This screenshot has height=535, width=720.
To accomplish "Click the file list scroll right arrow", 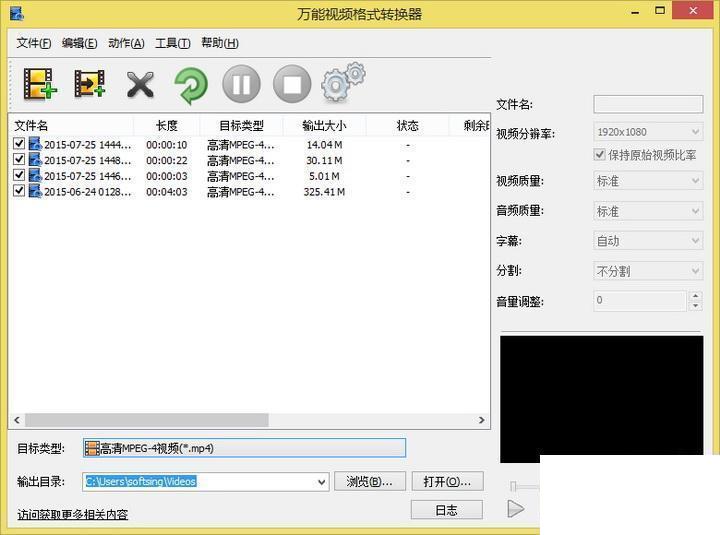I will pos(481,420).
